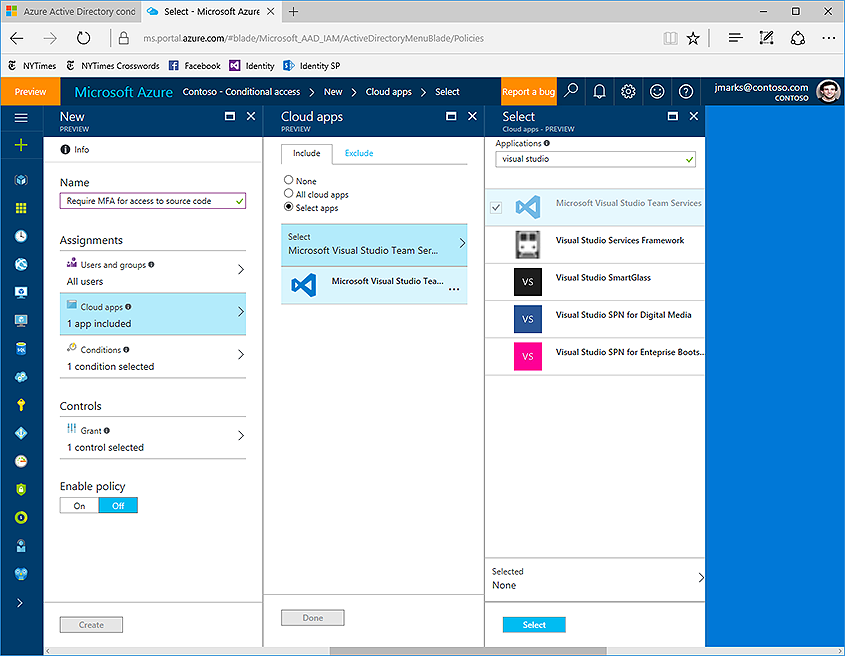This screenshot has width=845, height=656.
Task: Expand Cloud apps assignment row
Action: 153,314
